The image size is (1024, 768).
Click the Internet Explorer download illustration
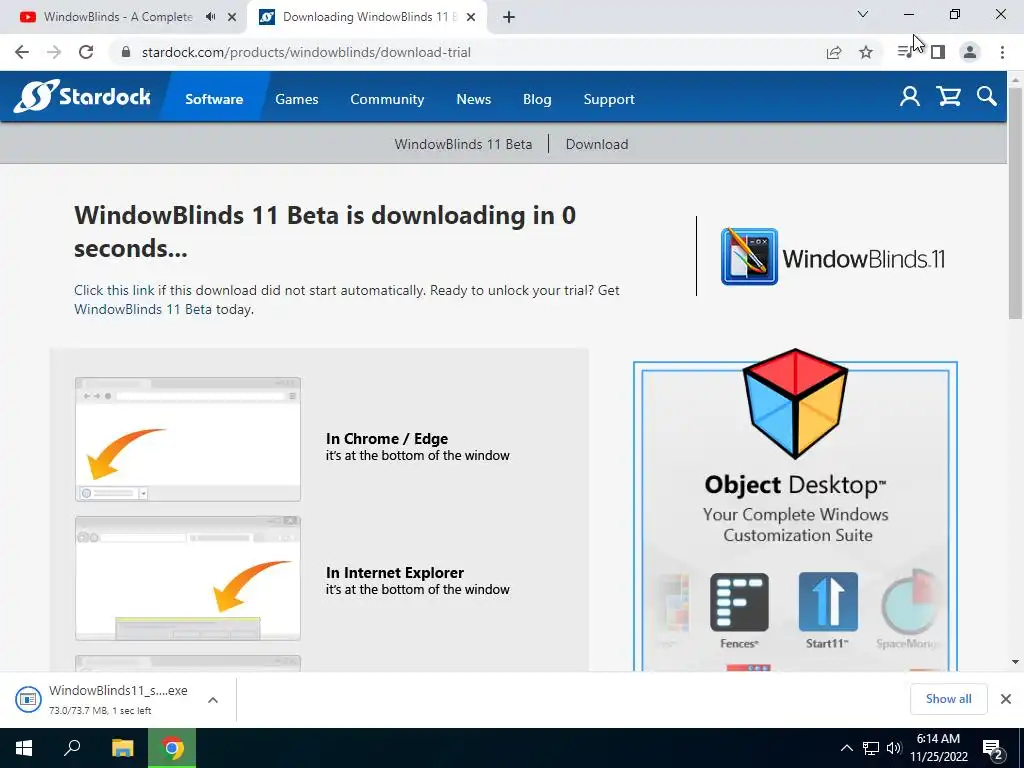[188, 578]
